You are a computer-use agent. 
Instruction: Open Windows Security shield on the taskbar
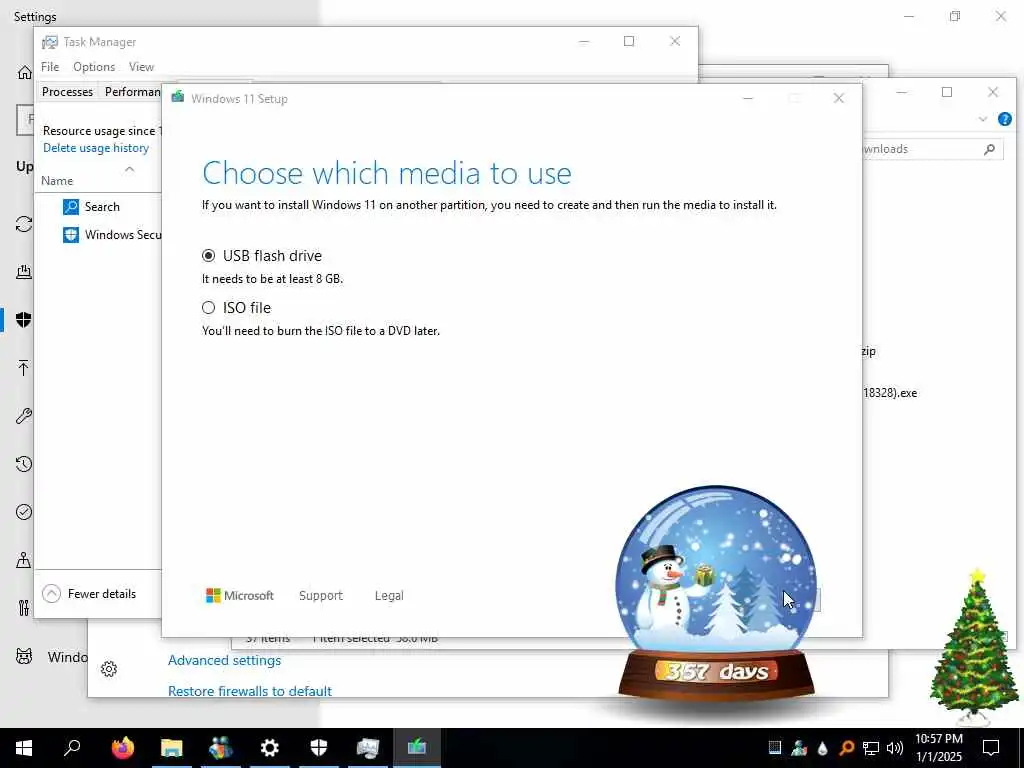[x=318, y=748]
